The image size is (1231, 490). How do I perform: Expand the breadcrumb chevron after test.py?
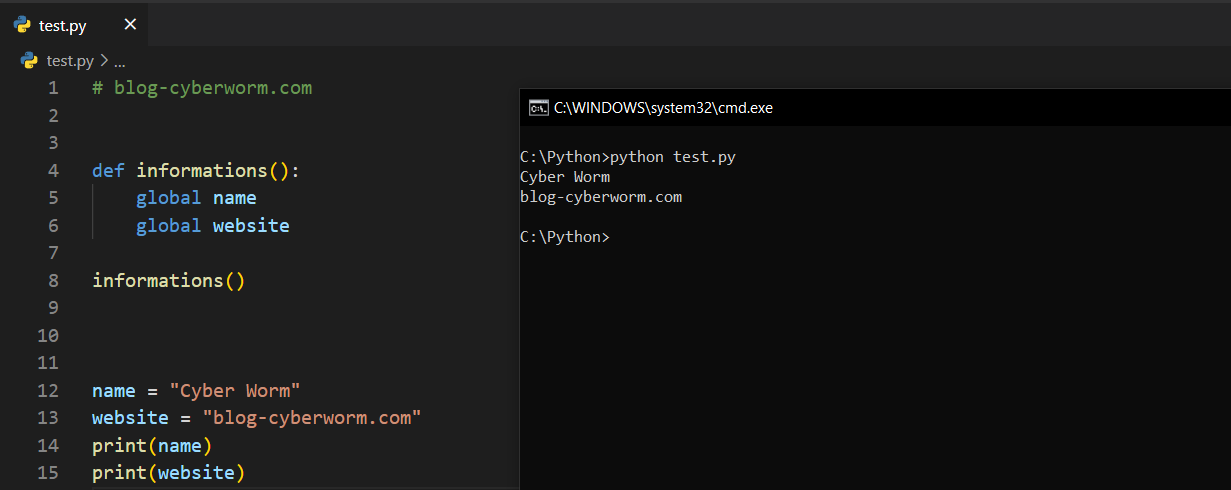(104, 61)
